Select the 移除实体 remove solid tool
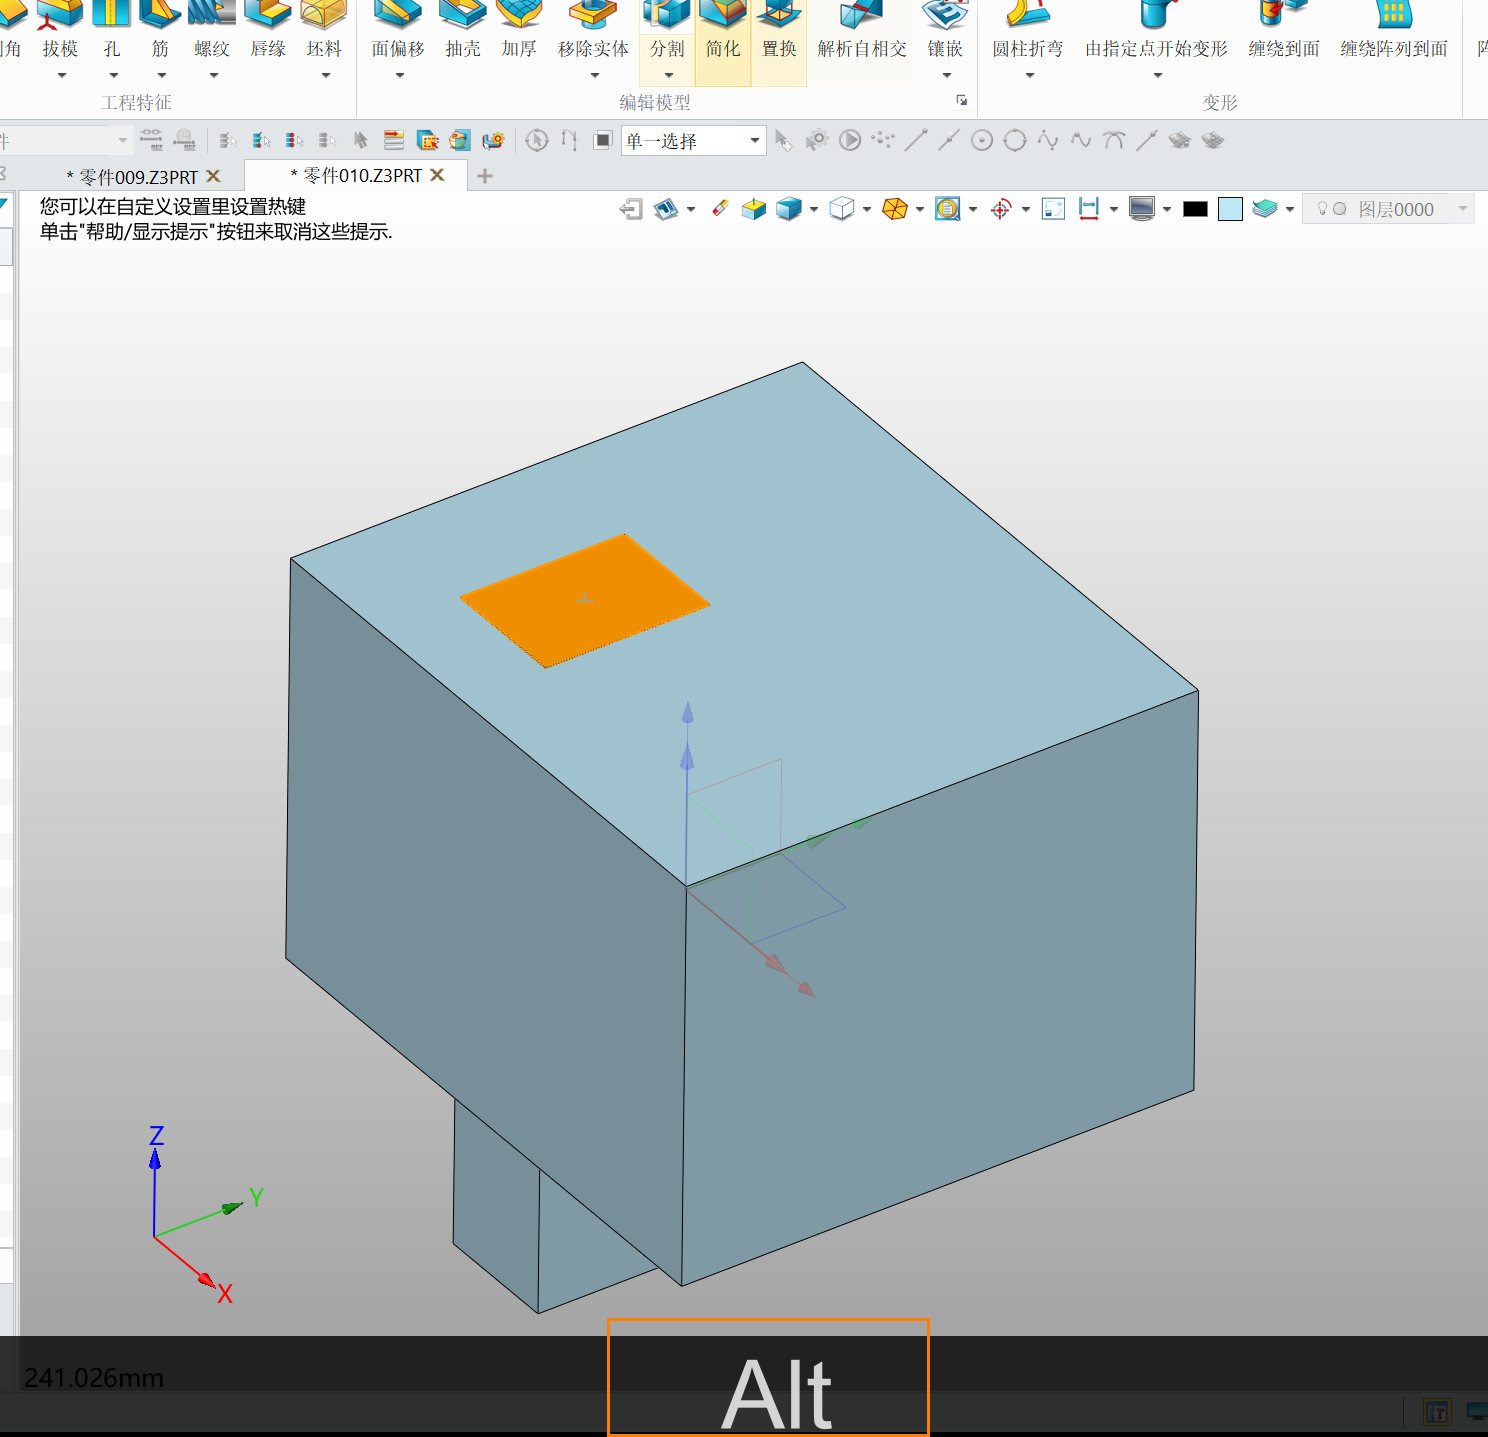This screenshot has height=1437, width=1488. tap(593, 30)
